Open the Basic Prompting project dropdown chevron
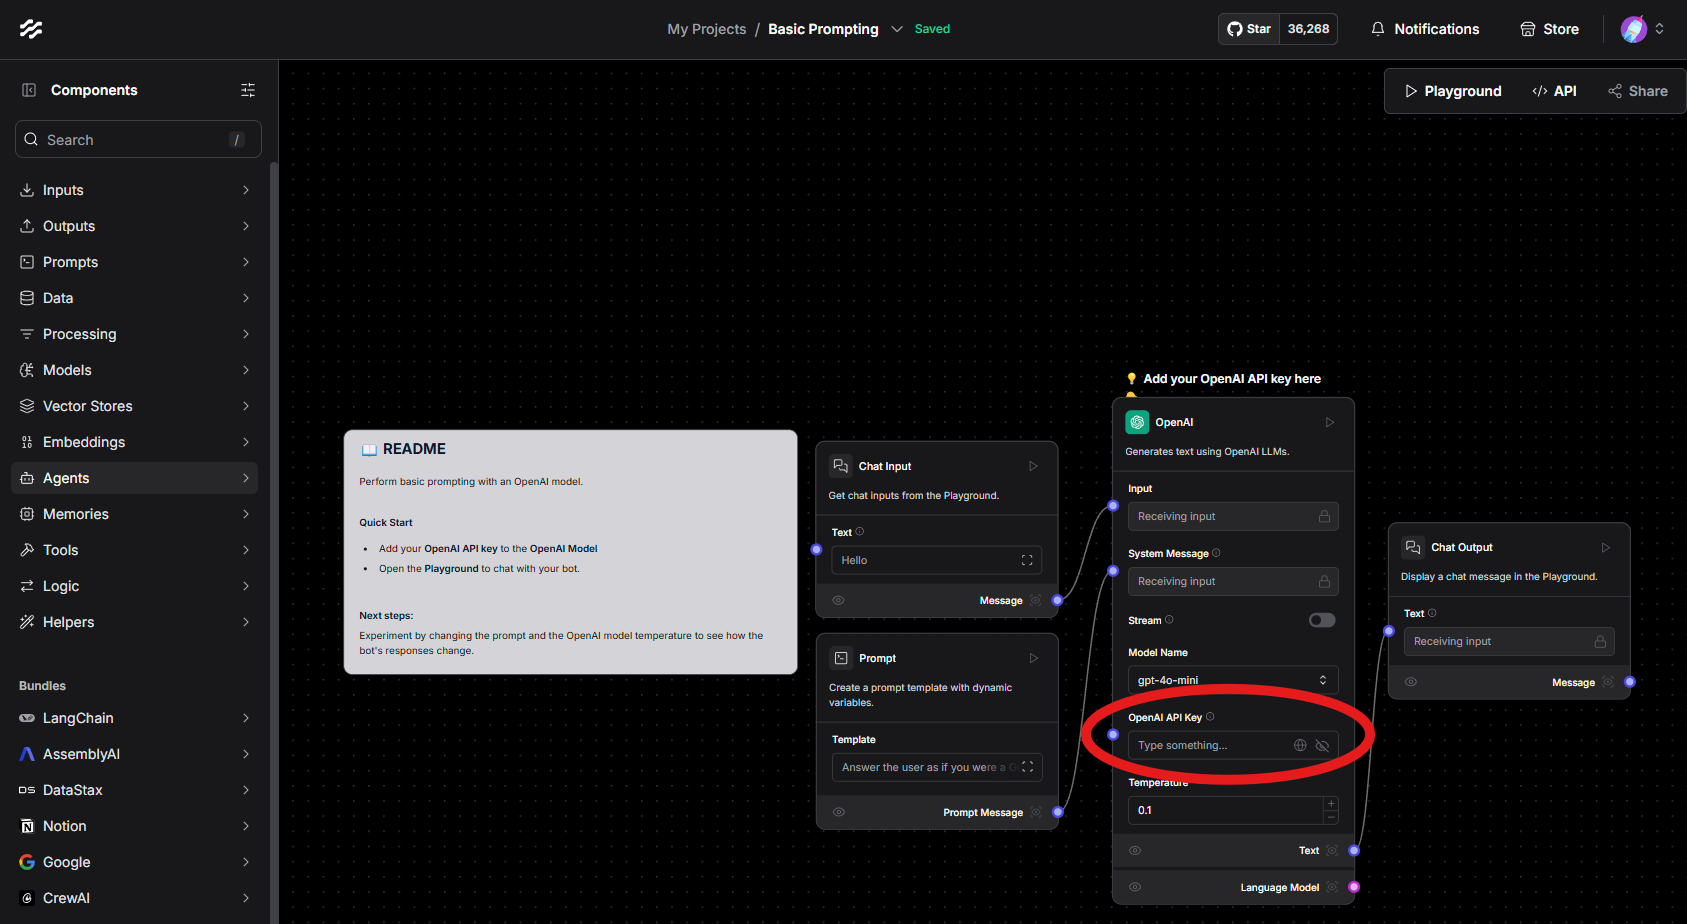This screenshot has width=1687, height=924. (897, 29)
